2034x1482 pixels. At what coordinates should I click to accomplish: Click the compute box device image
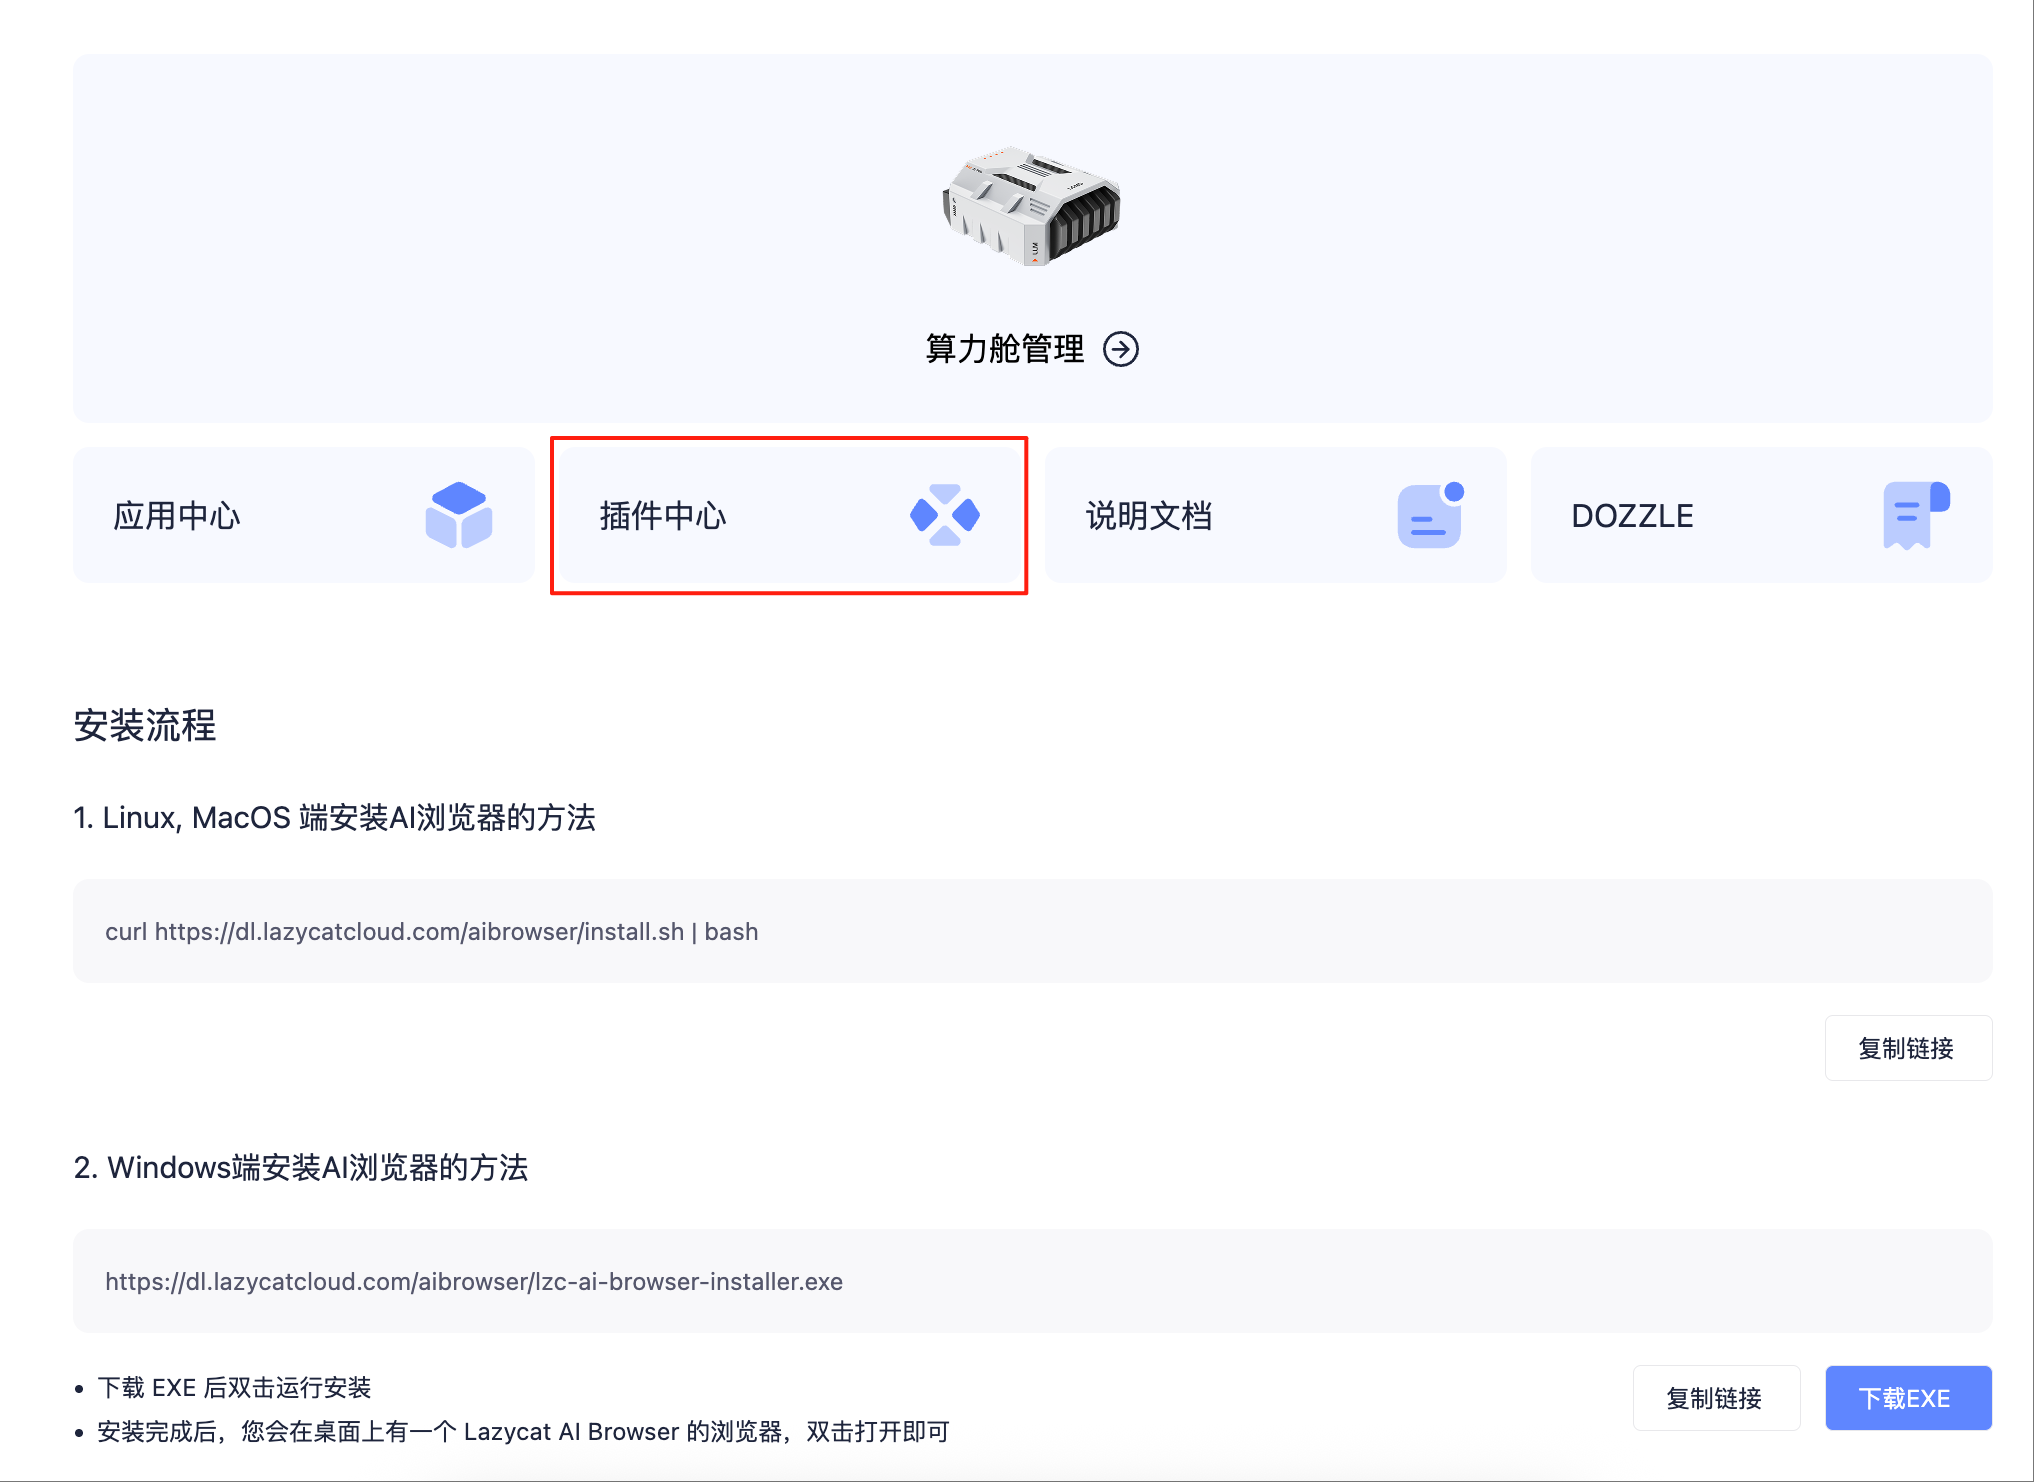pos(1031,206)
